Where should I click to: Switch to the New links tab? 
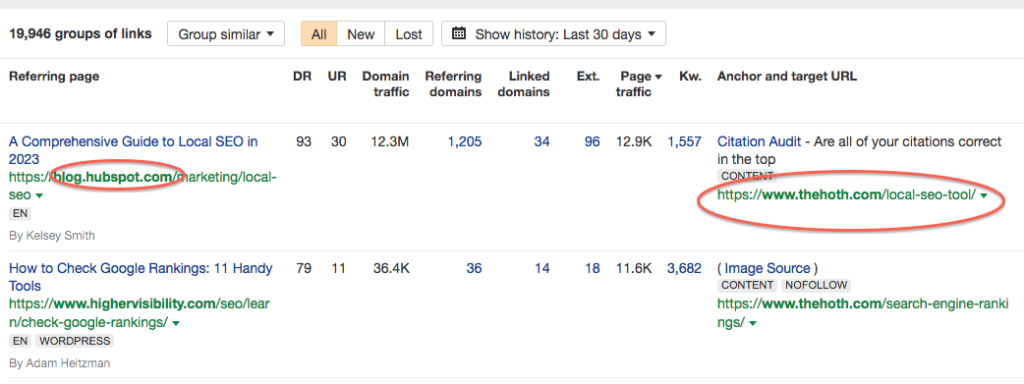click(360, 34)
